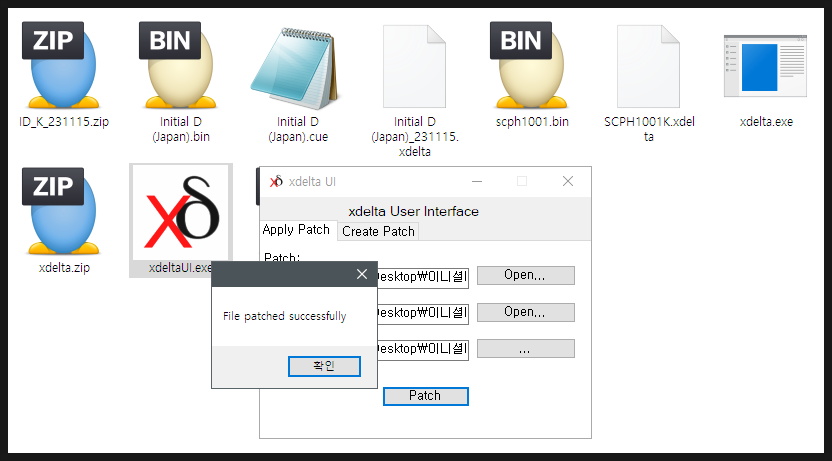
Task: Click the output file path input field
Action: point(423,350)
